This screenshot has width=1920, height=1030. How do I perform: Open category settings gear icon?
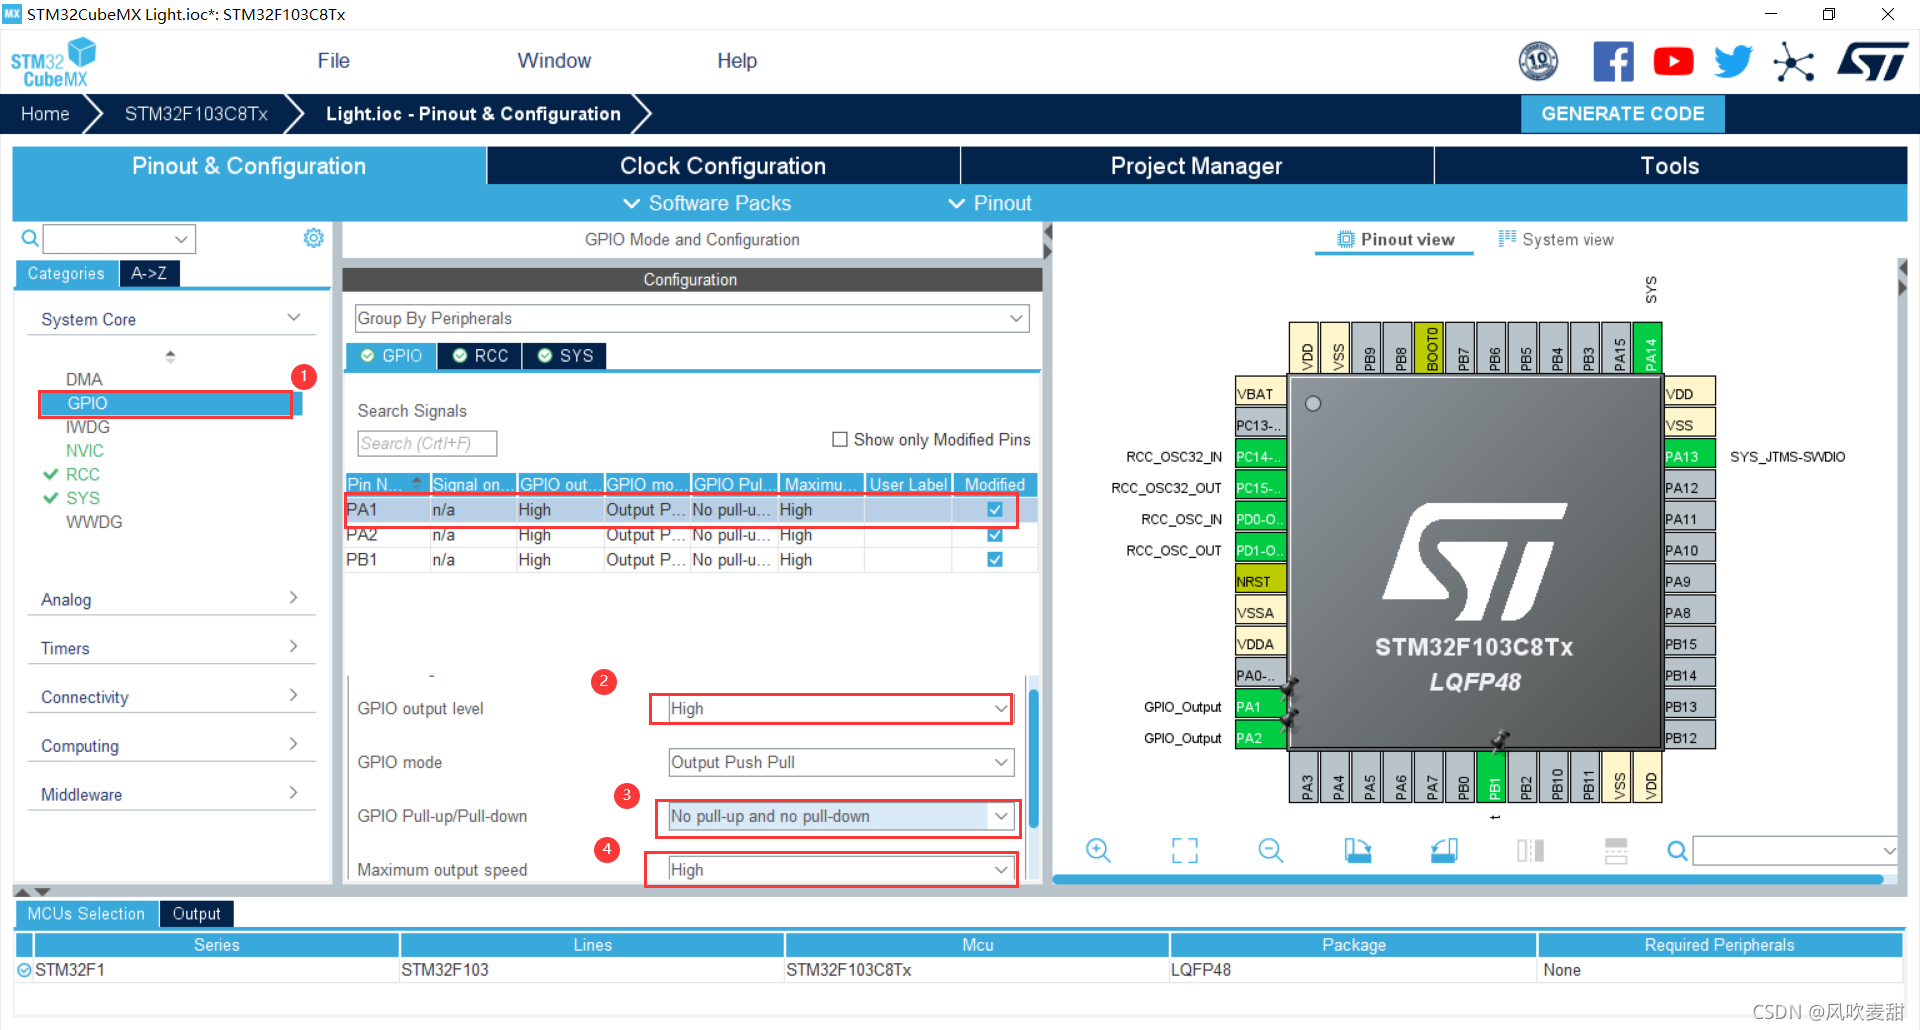point(313,238)
